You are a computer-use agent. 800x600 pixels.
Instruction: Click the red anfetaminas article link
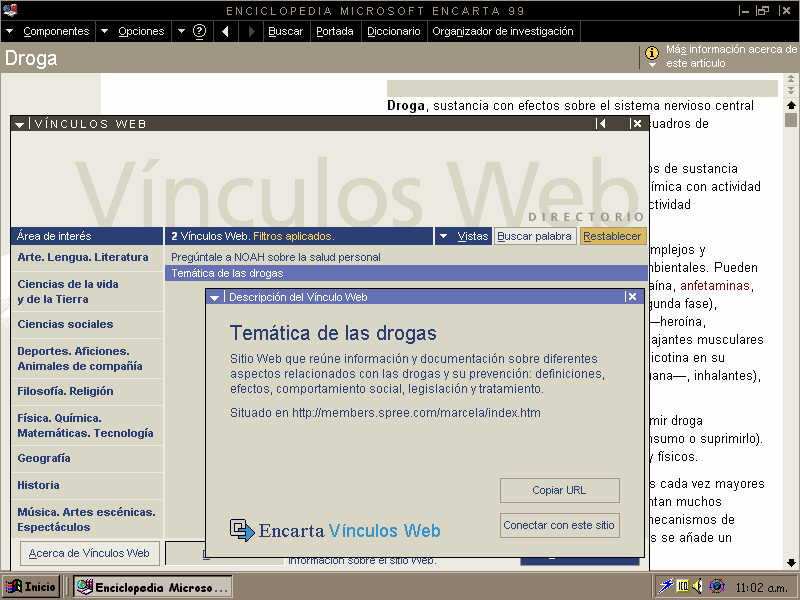716,286
